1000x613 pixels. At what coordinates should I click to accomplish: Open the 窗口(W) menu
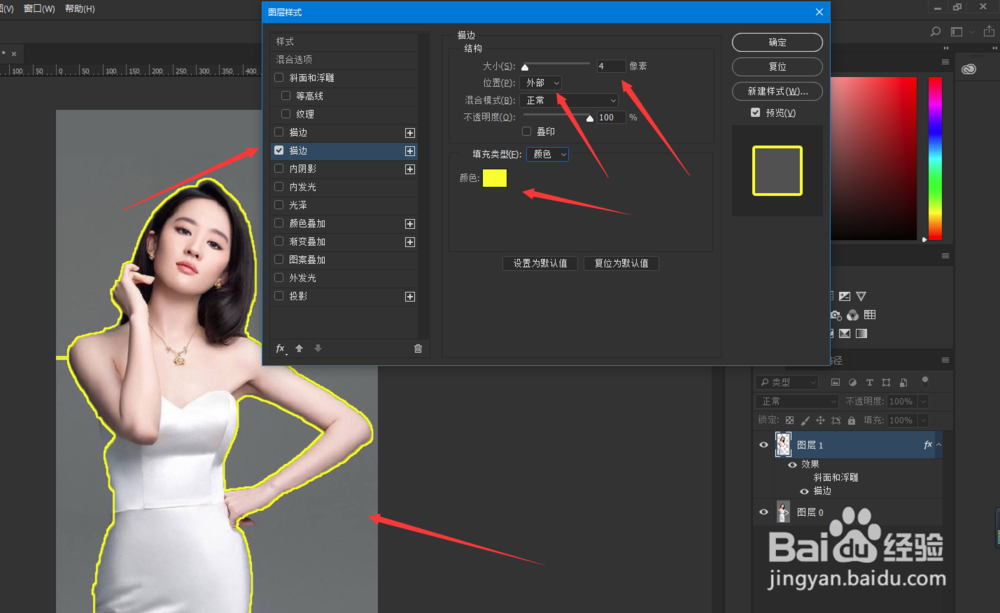click(x=39, y=9)
